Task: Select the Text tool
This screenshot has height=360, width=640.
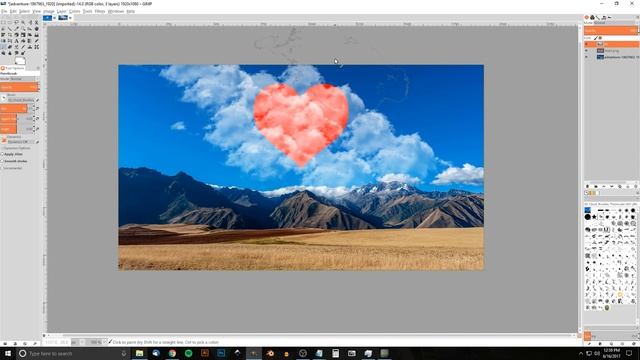Action: (16, 41)
